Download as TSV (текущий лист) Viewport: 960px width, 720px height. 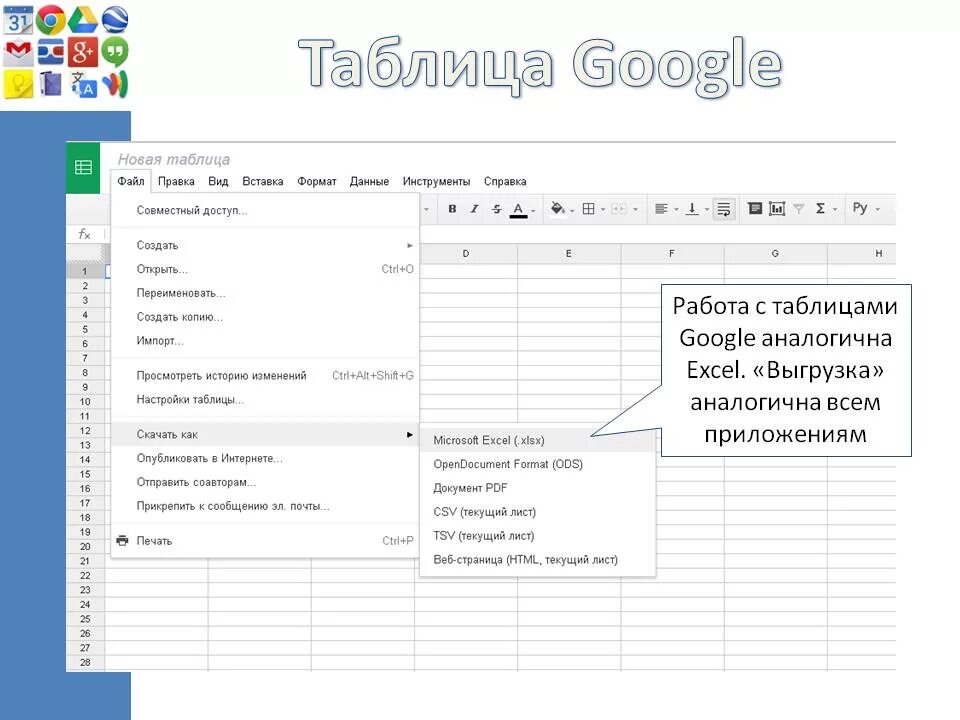tap(538, 536)
